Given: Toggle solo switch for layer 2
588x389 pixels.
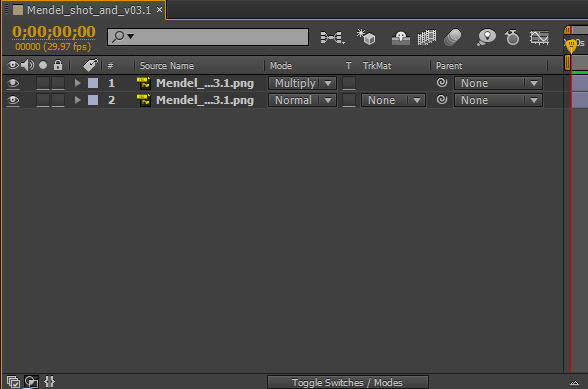Looking at the screenshot, I should point(43,101).
